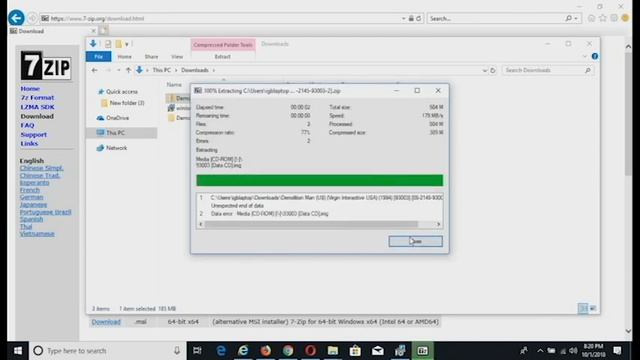Open the Mail app from the taskbar
The image size is (640, 360).
(x=378, y=351)
